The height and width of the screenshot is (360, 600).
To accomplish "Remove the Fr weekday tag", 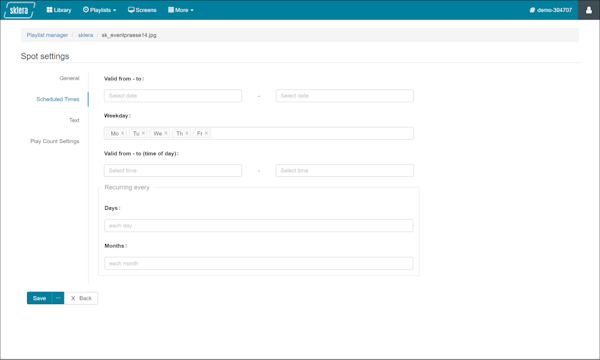I will point(206,133).
